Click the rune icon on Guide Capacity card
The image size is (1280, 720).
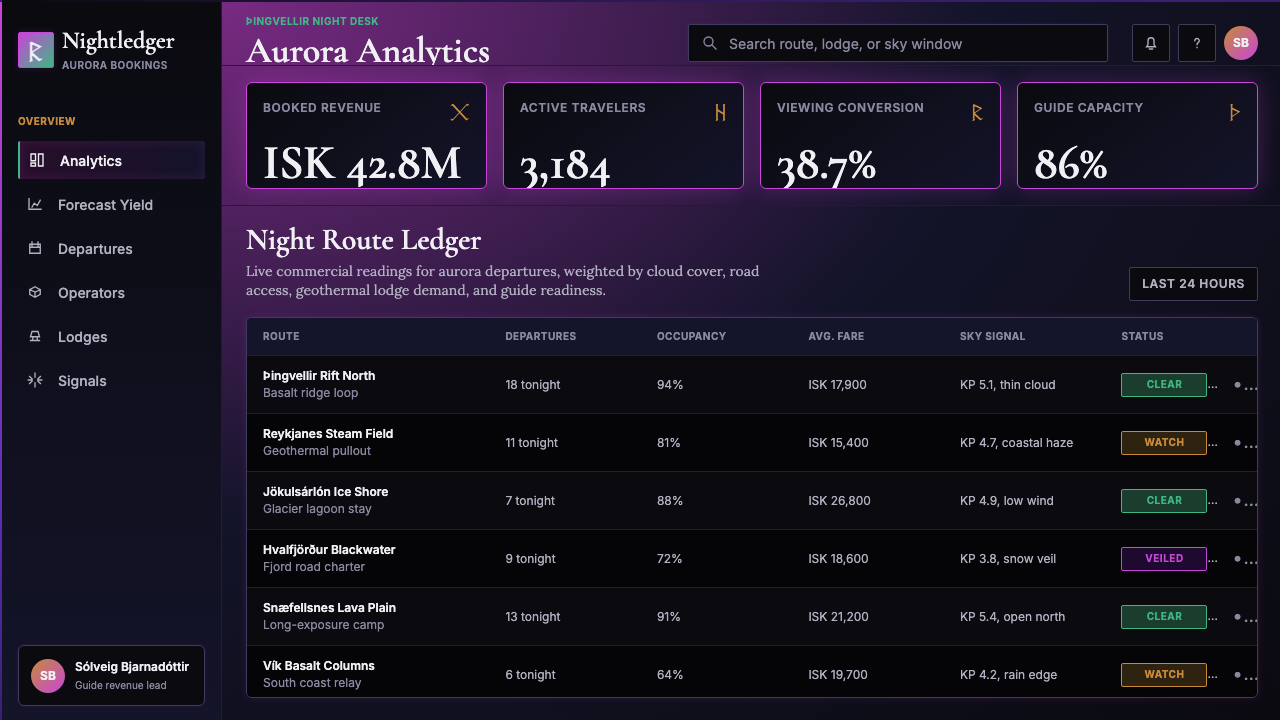[x=1234, y=112]
